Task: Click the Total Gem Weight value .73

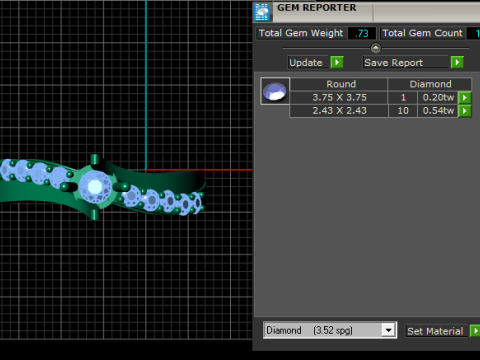Action: (362, 33)
